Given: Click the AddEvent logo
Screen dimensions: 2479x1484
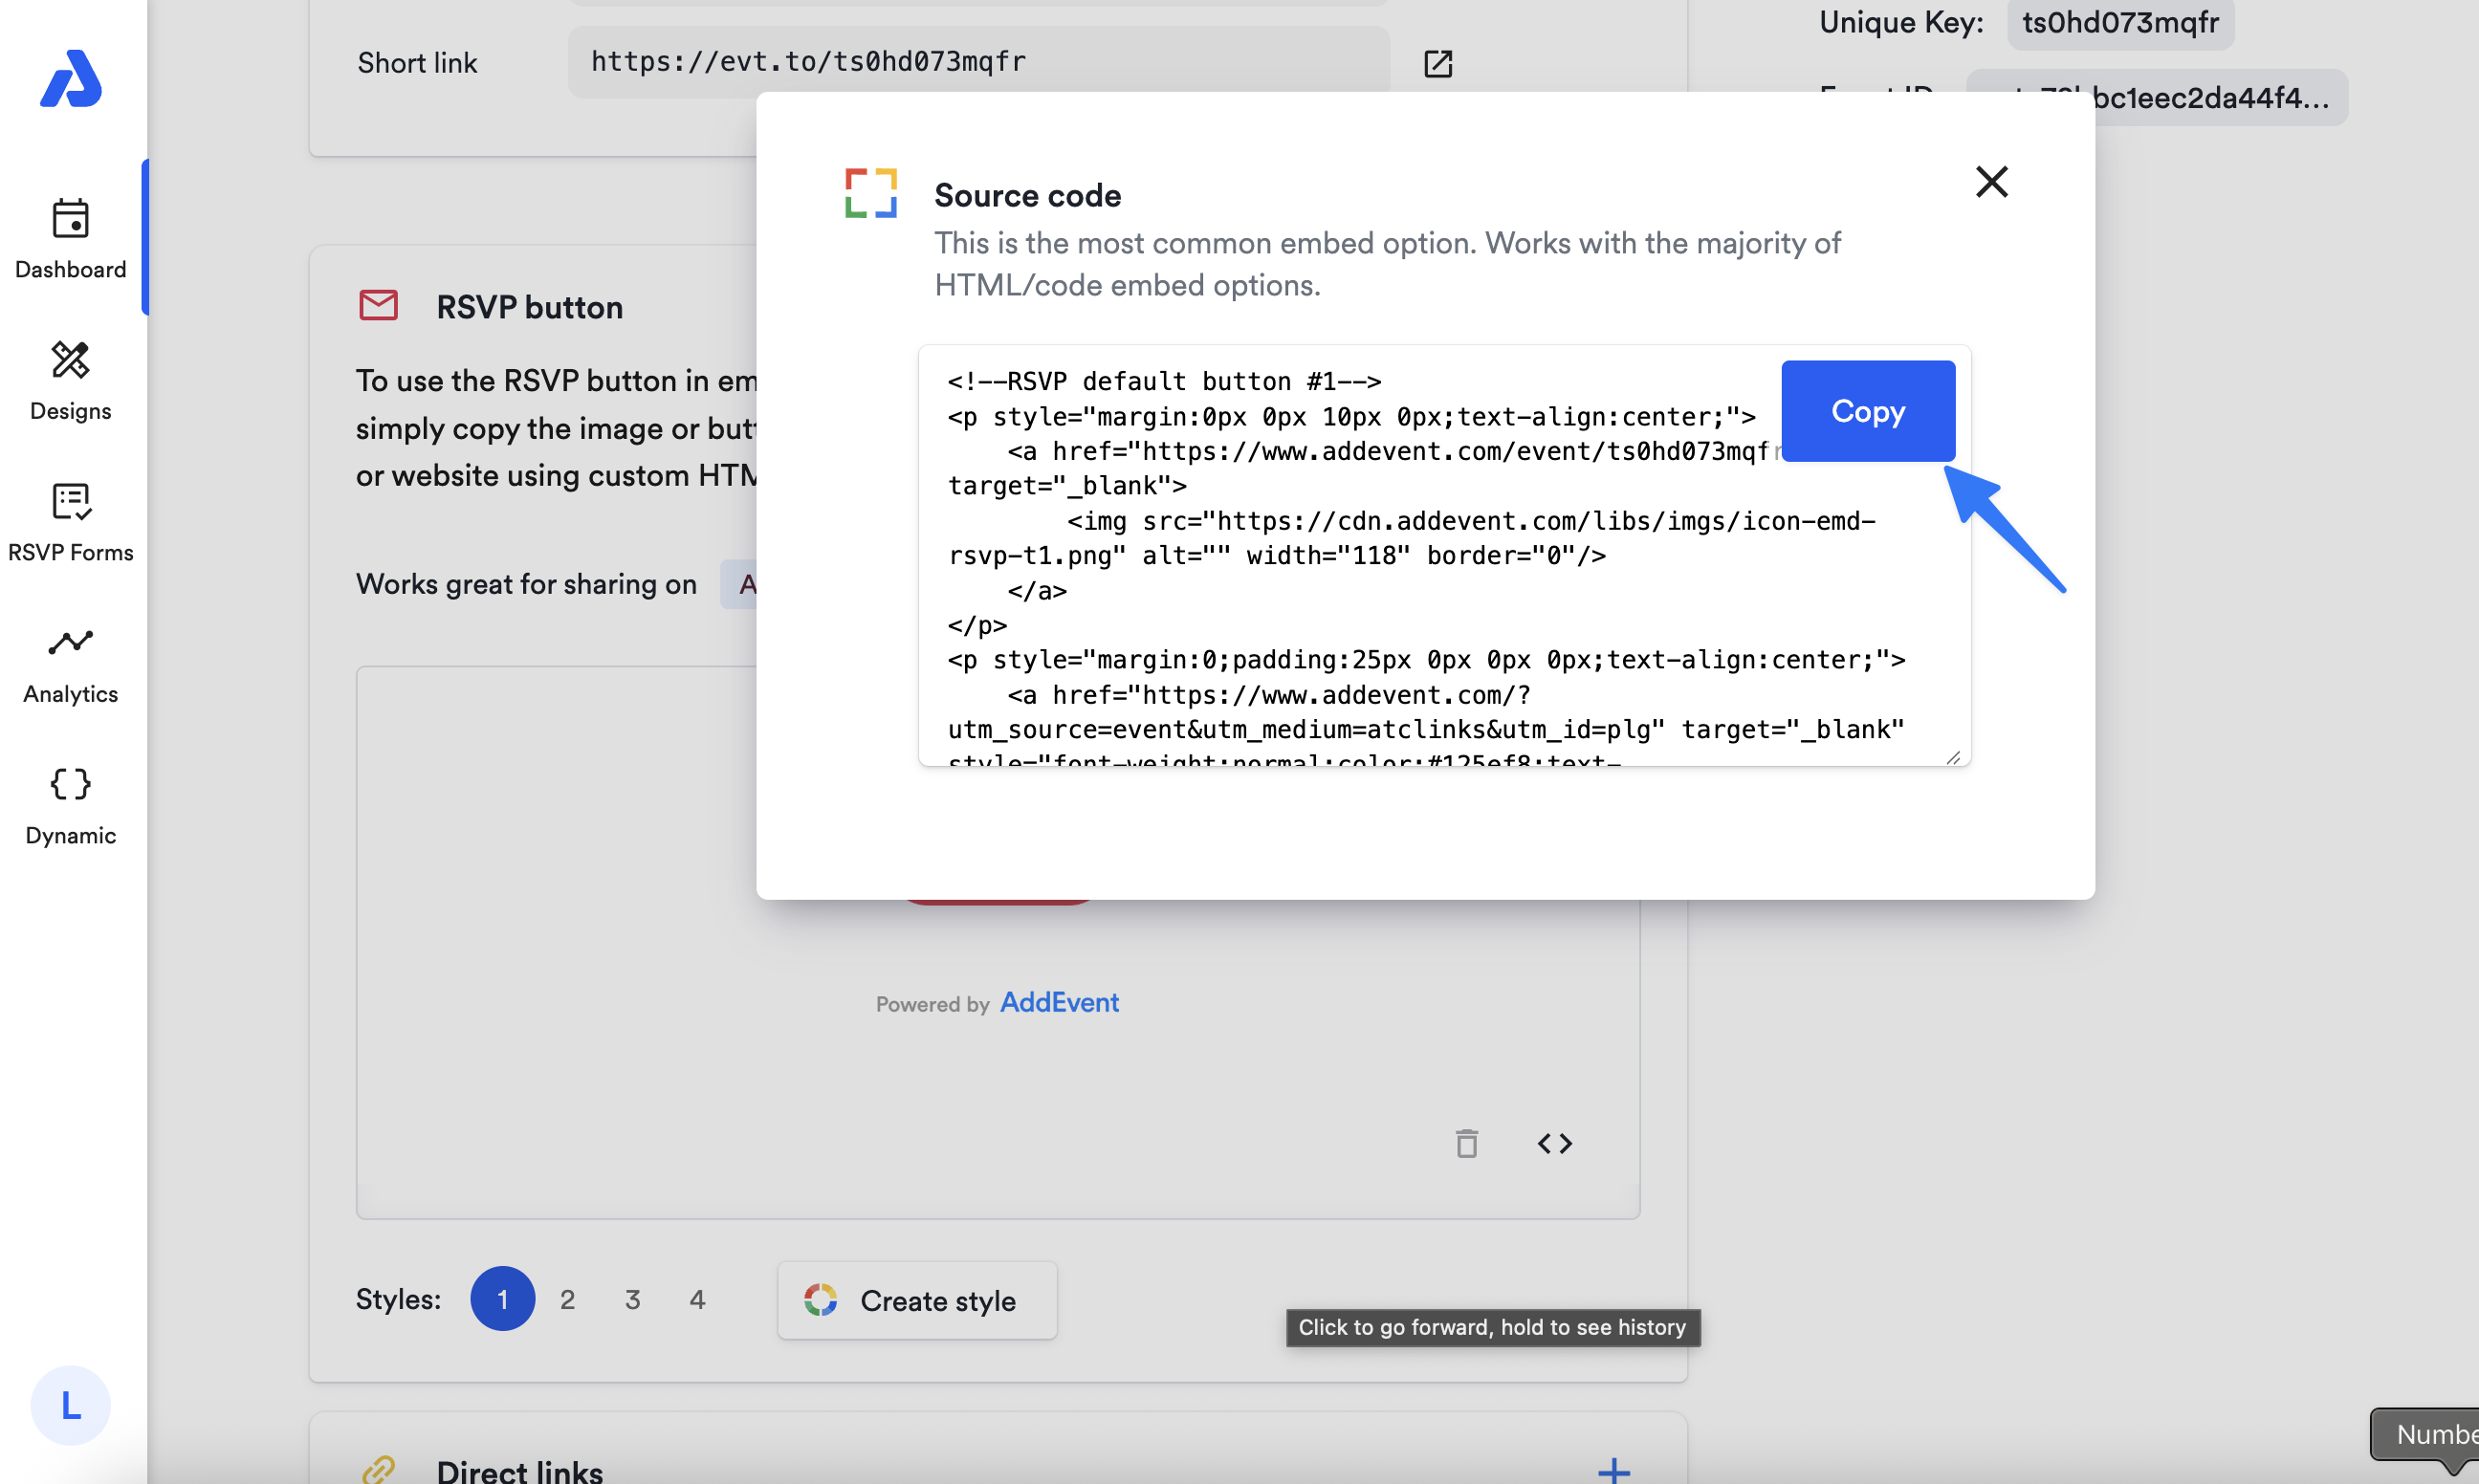Looking at the screenshot, I should pos(70,78).
